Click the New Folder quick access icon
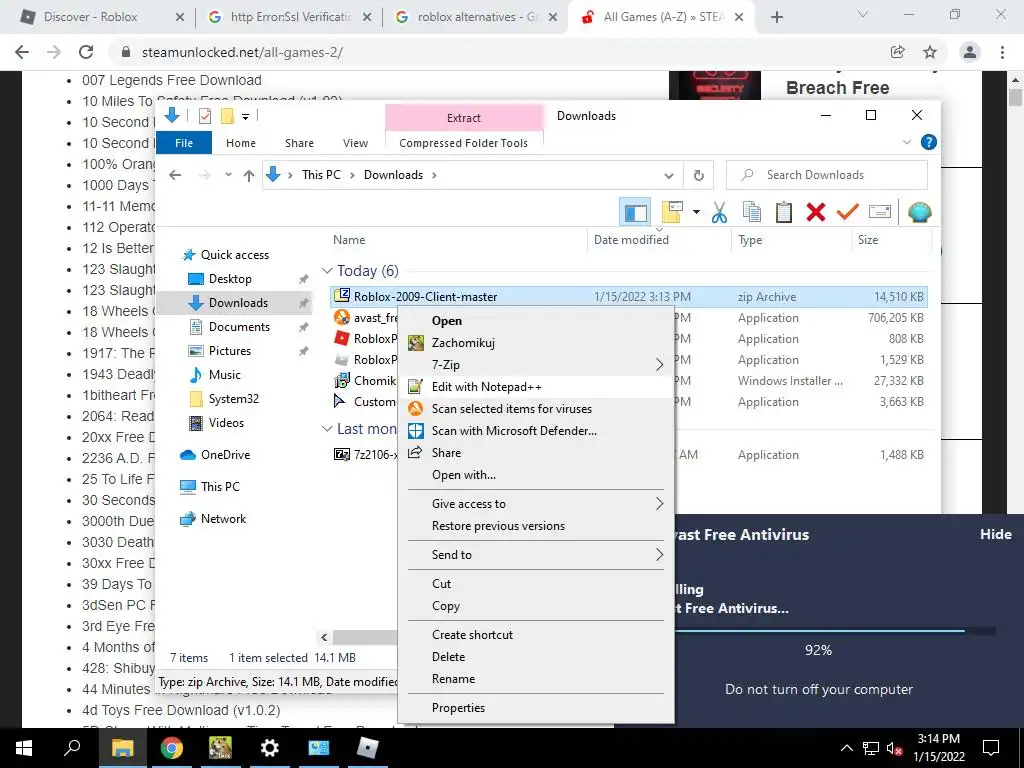 tap(227, 116)
